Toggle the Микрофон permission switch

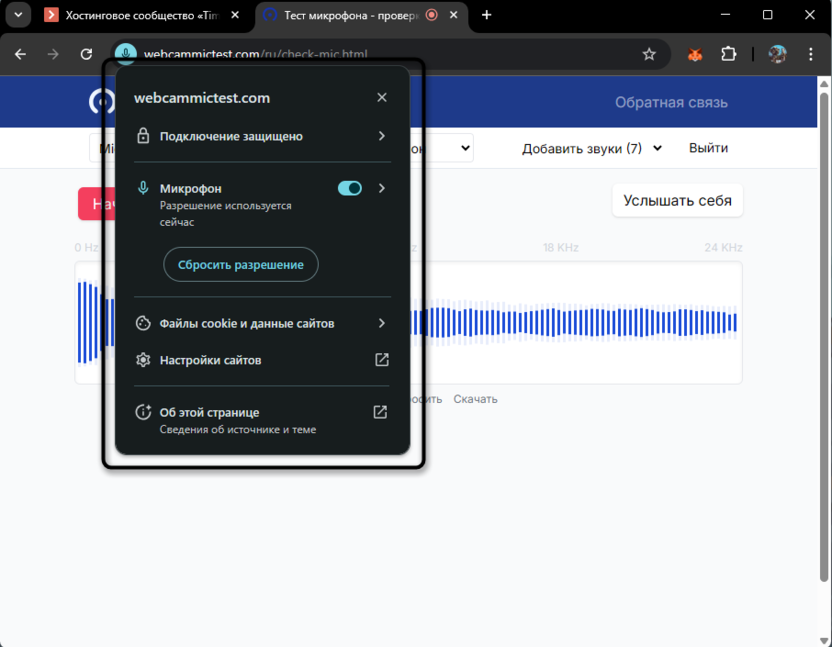pos(350,188)
